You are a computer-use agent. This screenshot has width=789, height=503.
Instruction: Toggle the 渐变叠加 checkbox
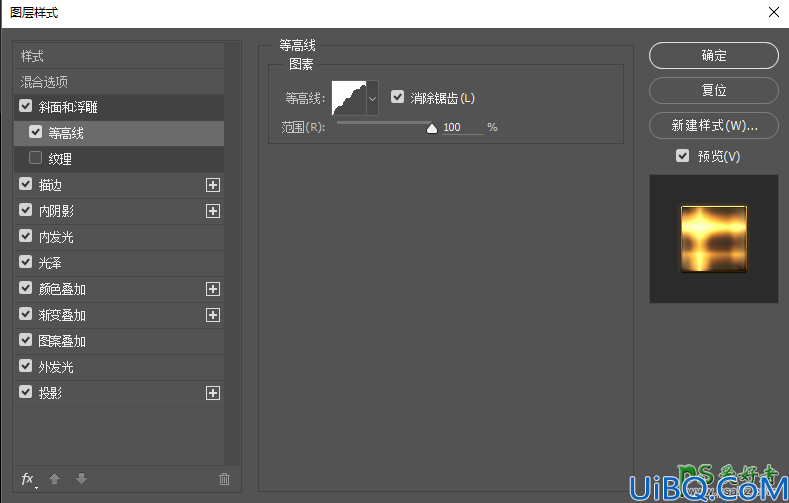tap(25, 314)
